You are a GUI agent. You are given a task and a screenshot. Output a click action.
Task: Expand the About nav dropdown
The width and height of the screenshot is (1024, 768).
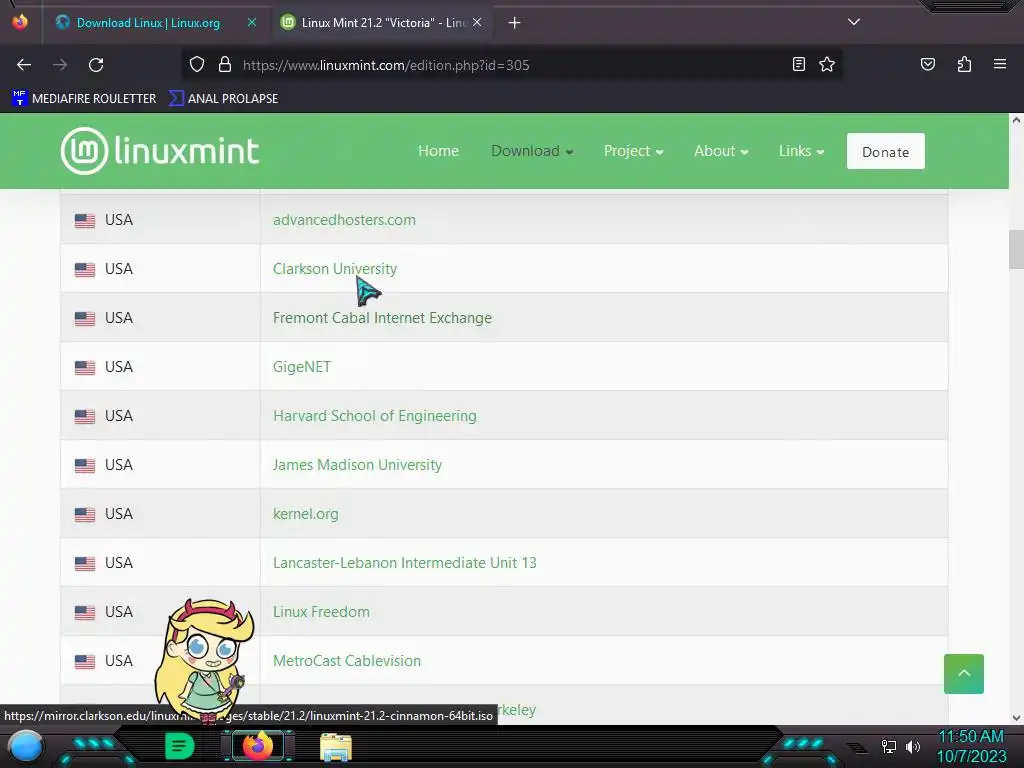click(x=721, y=151)
